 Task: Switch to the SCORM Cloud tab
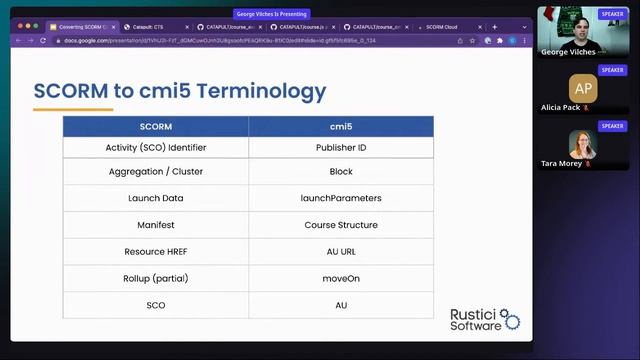point(449,27)
